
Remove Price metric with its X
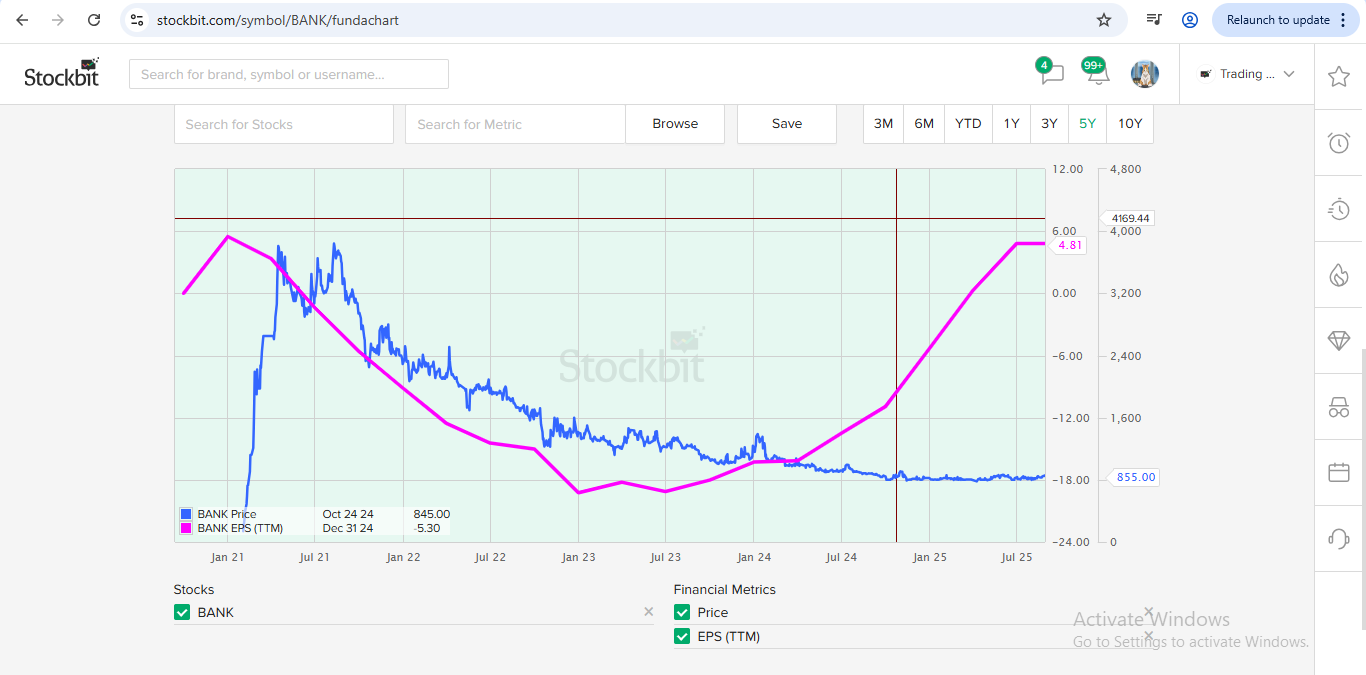1149,612
